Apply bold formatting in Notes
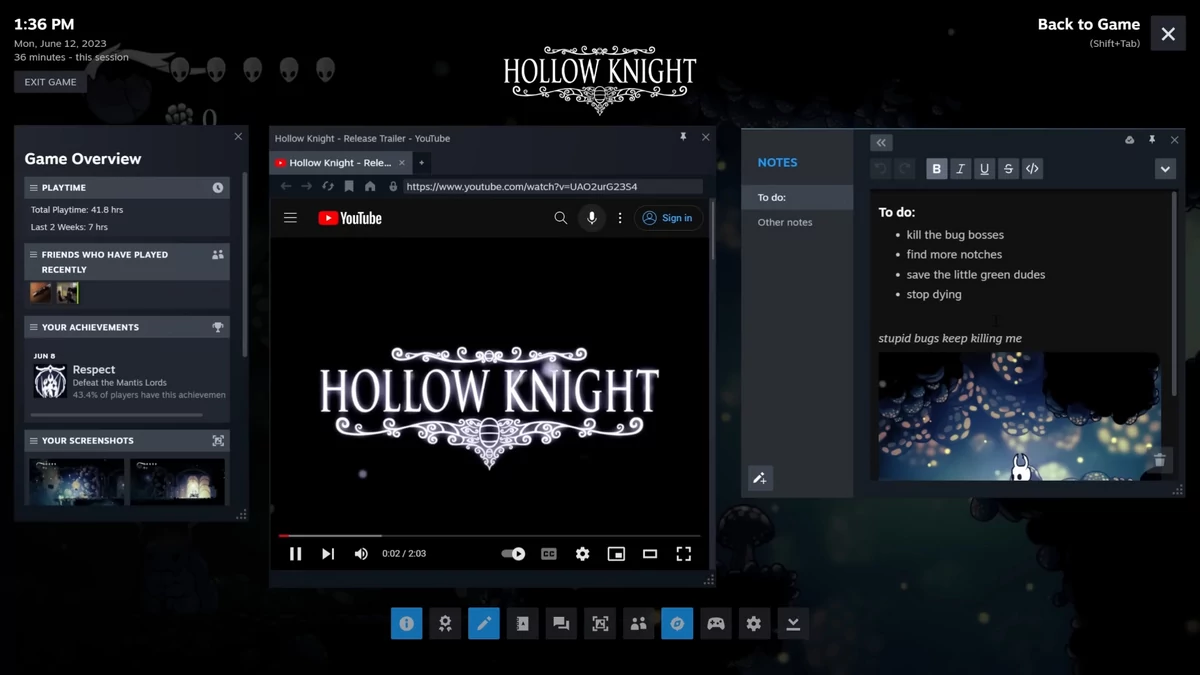 tap(936, 169)
